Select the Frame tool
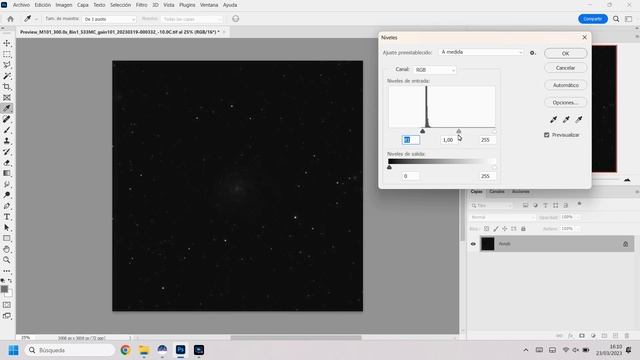This screenshot has height=360, width=640. (7, 98)
